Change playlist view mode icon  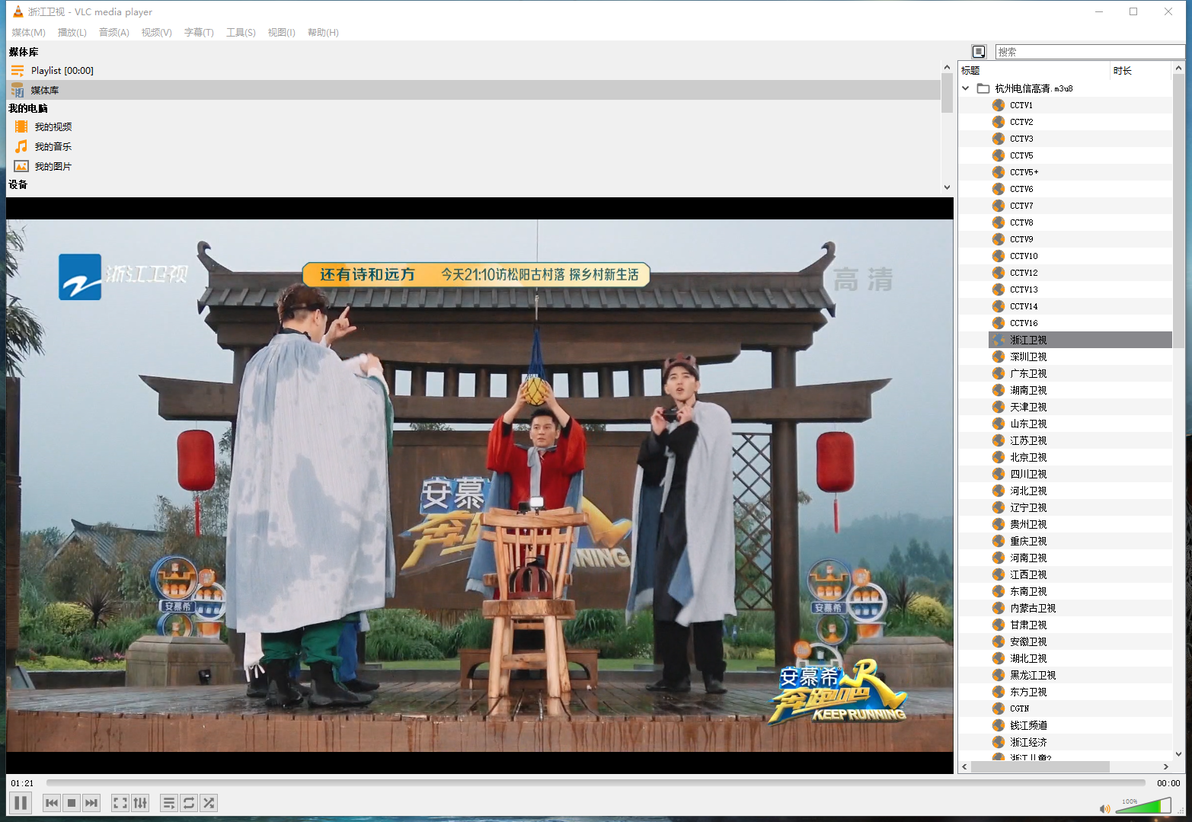coord(979,52)
